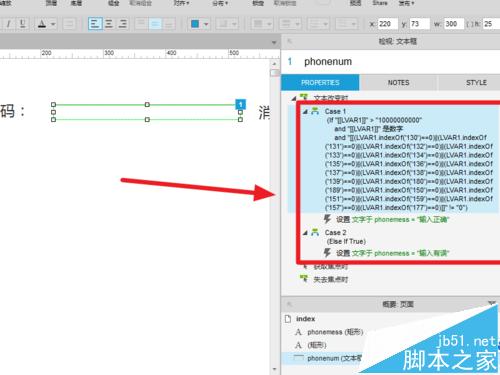Open the 分布 distribute dropdown menu
This screenshot has width=500, height=375.
[x=220, y=3]
